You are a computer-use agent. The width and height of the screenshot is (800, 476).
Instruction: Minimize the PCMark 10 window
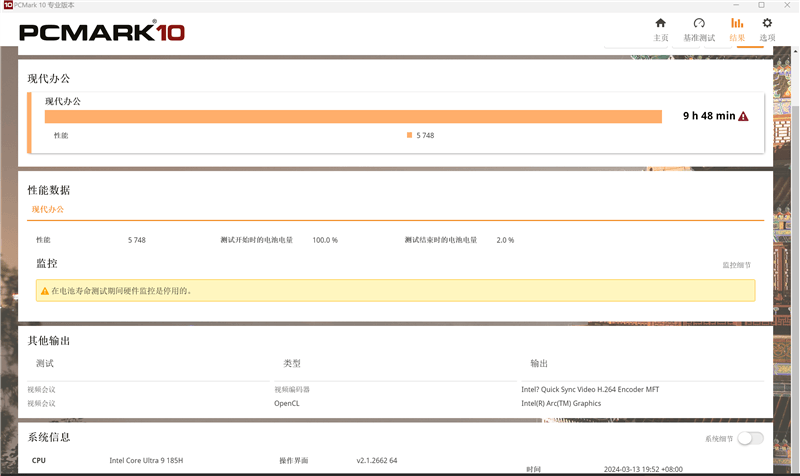736,5
